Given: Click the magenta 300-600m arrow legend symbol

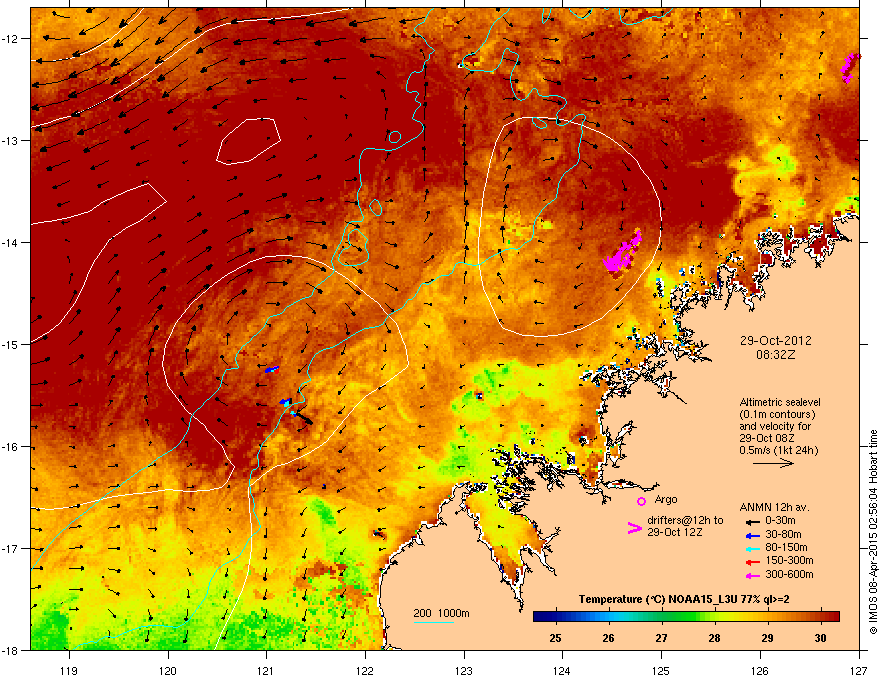Looking at the screenshot, I should [752, 575].
